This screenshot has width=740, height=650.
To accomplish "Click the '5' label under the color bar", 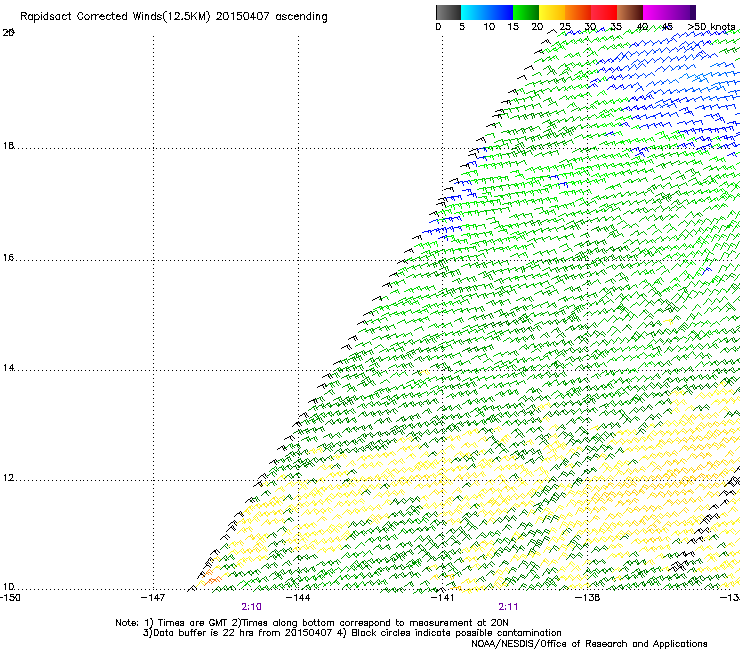I will (x=462, y=27).
